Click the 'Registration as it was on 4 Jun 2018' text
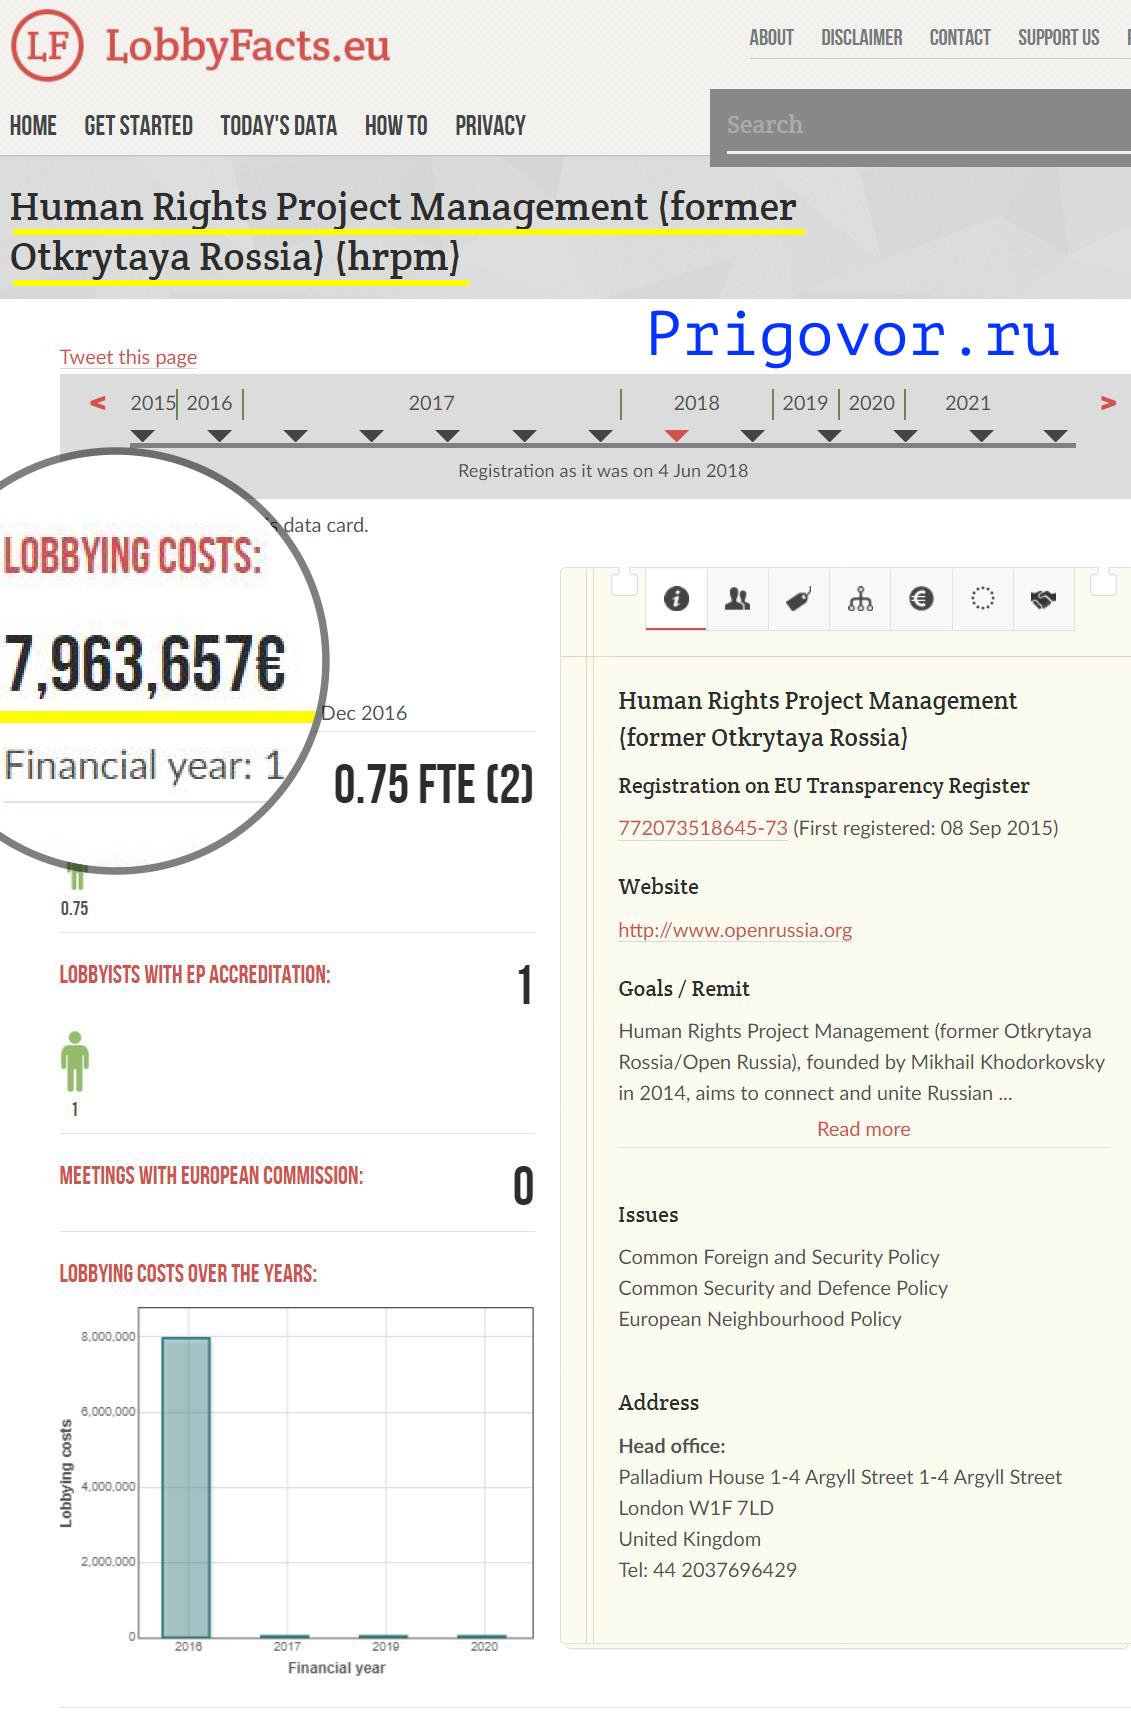This screenshot has height=1712, width=1131. [x=603, y=471]
